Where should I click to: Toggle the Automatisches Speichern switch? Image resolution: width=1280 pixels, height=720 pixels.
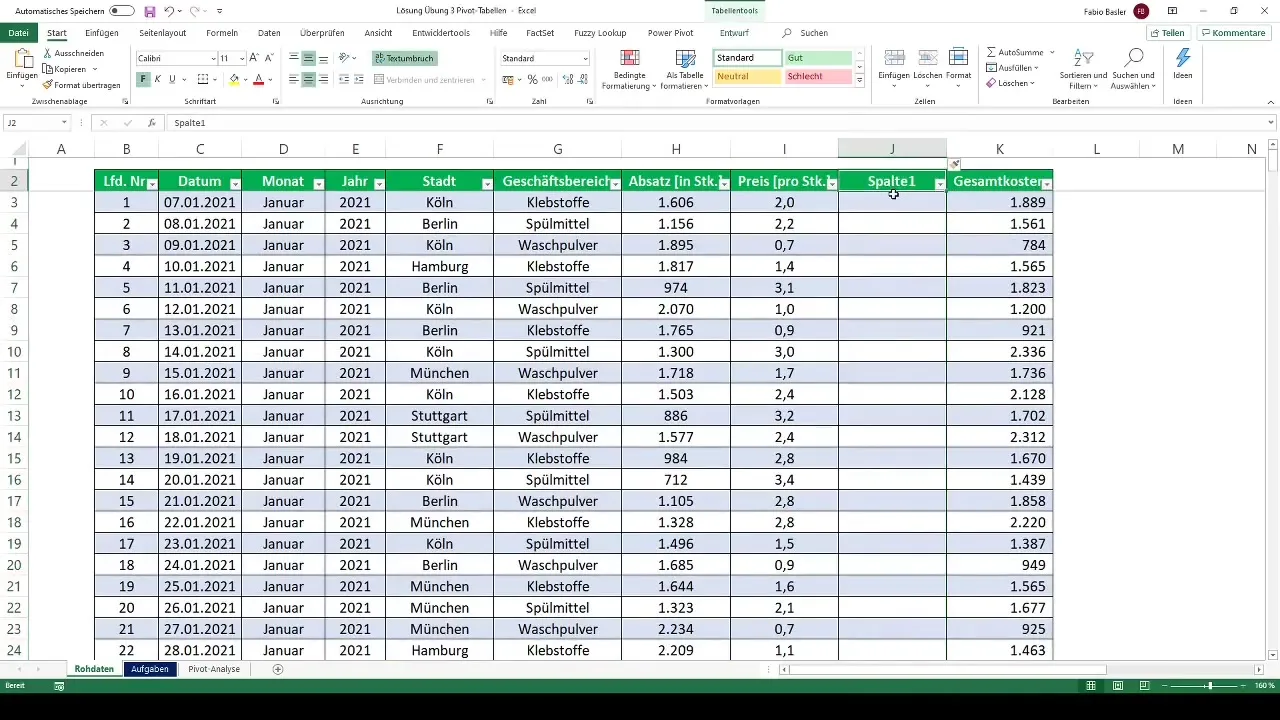[x=122, y=10]
